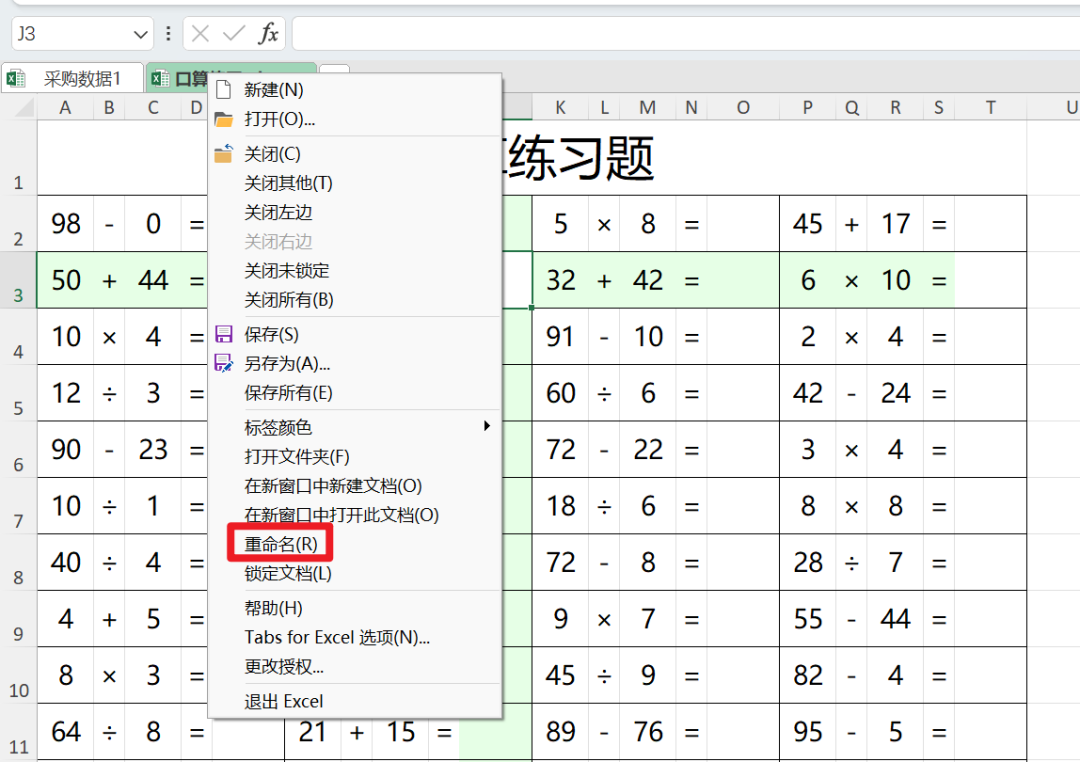Select 关闭(C) in the context menu
This screenshot has width=1080, height=762.
[355, 154]
